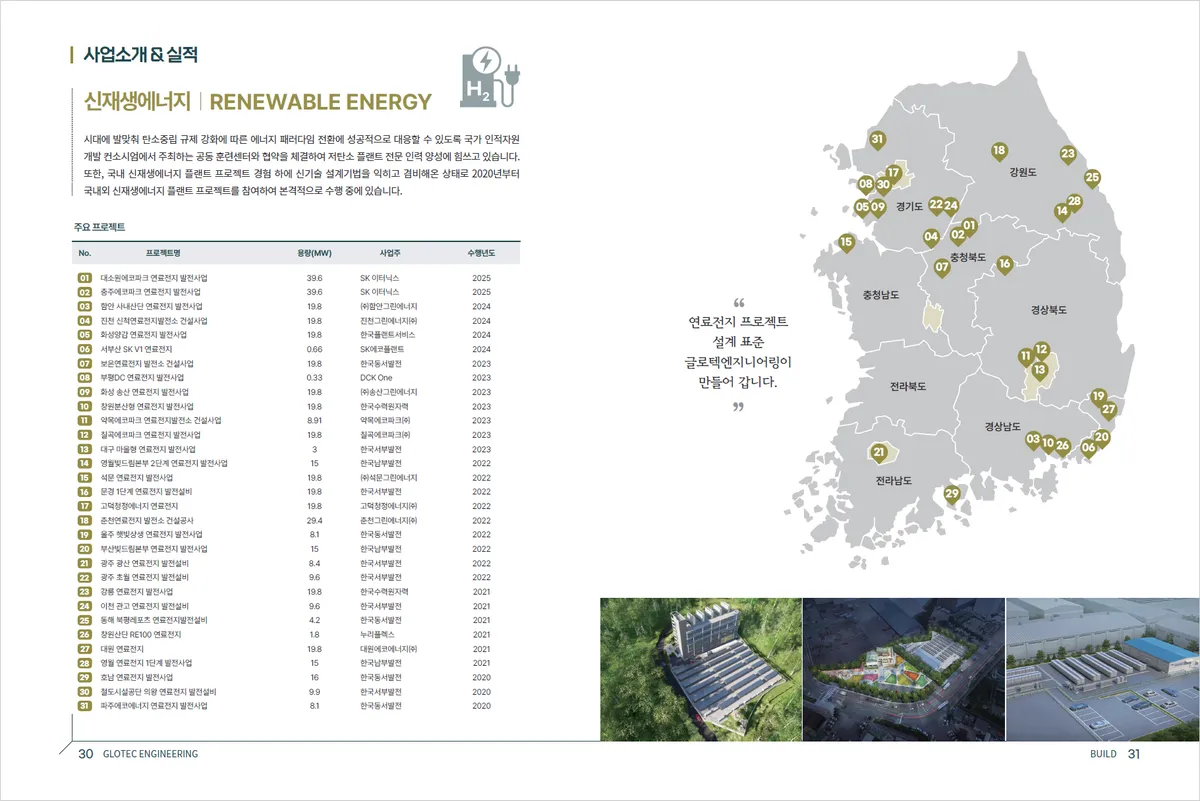
Task: Click map pin 12 in the Daegu area
Action: click(1041, 351)
